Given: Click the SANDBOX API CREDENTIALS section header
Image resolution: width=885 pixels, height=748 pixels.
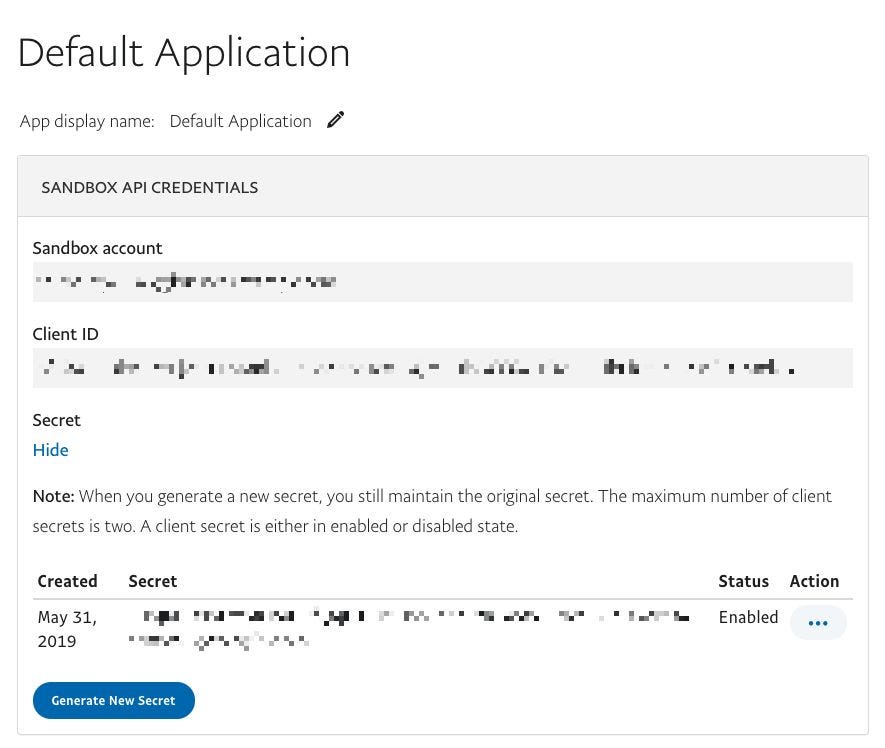Looking at the screenshot, I should coord(149,187).
